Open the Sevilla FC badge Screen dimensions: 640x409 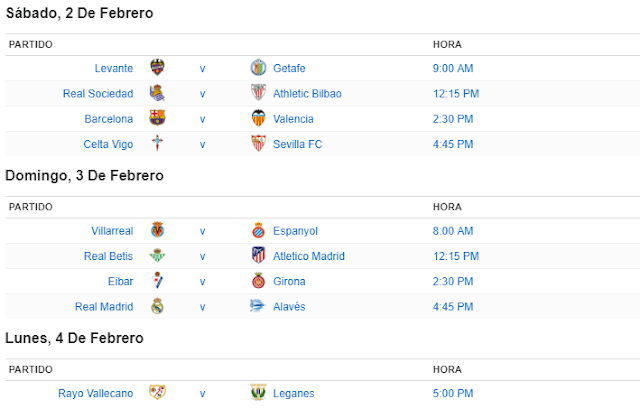coord(258,143)
